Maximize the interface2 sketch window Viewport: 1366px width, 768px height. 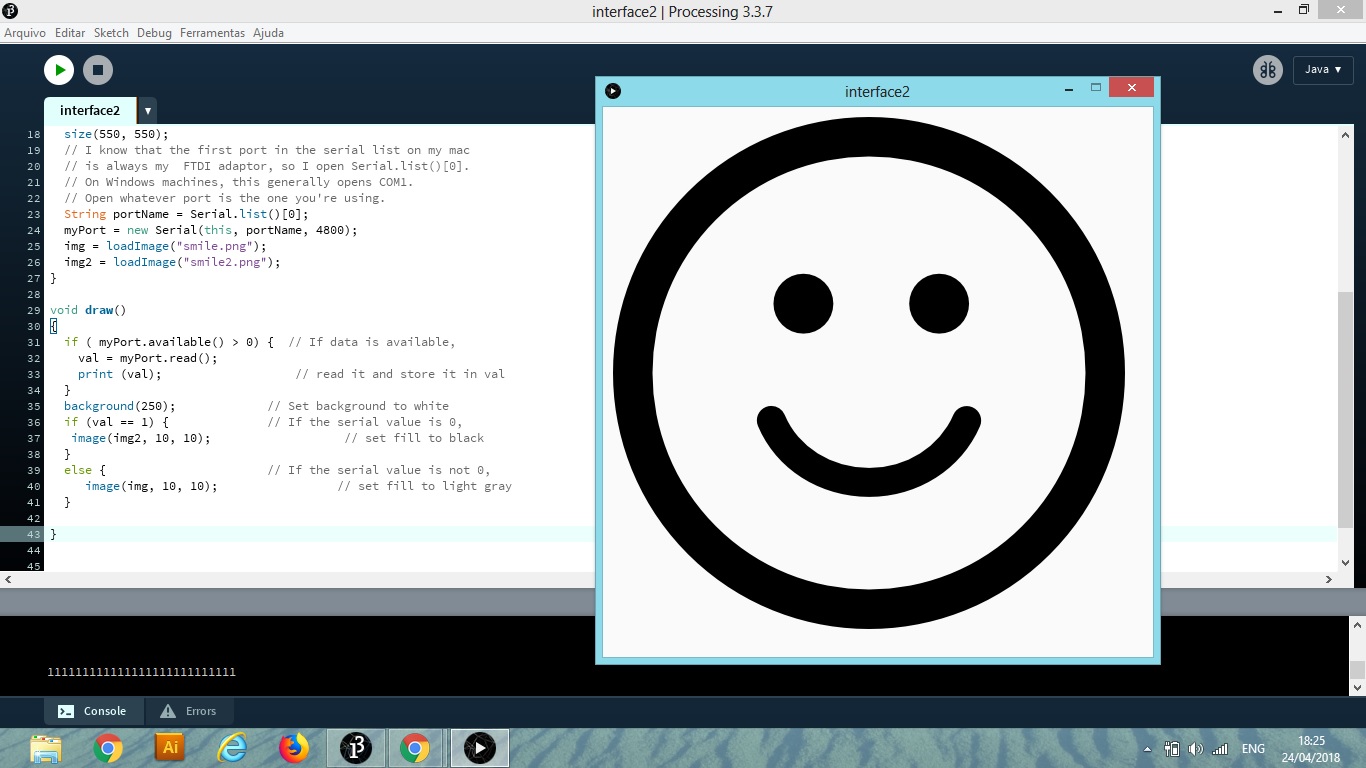click(1095, 88)
